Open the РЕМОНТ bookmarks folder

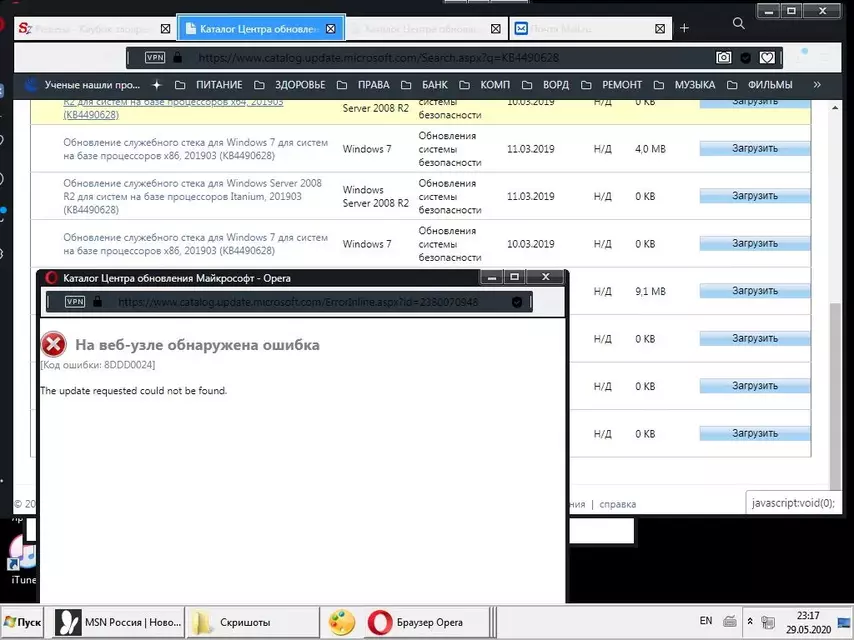612,85
